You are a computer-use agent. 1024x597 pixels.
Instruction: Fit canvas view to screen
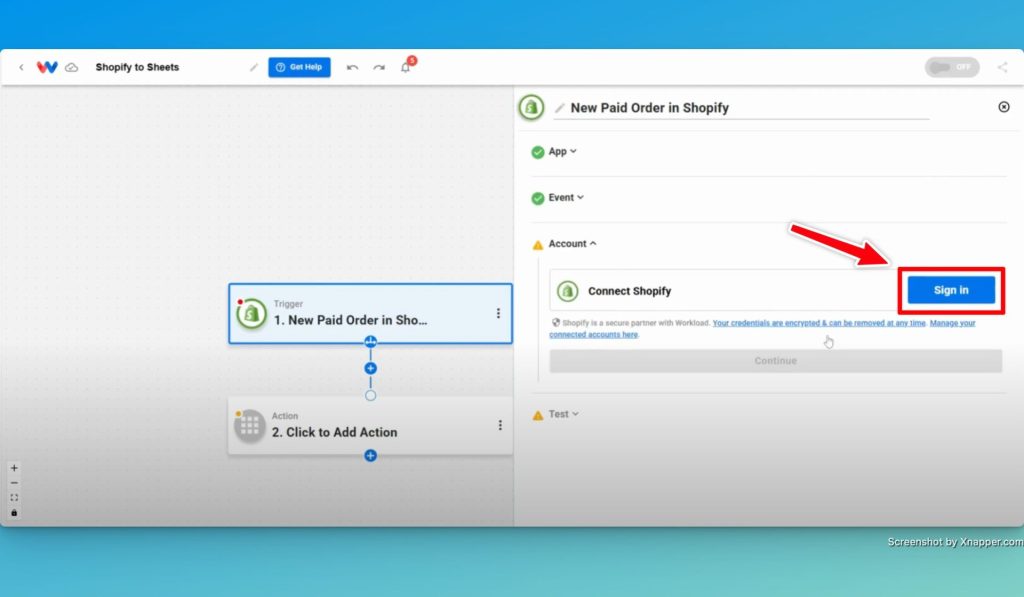coord(14,498)
